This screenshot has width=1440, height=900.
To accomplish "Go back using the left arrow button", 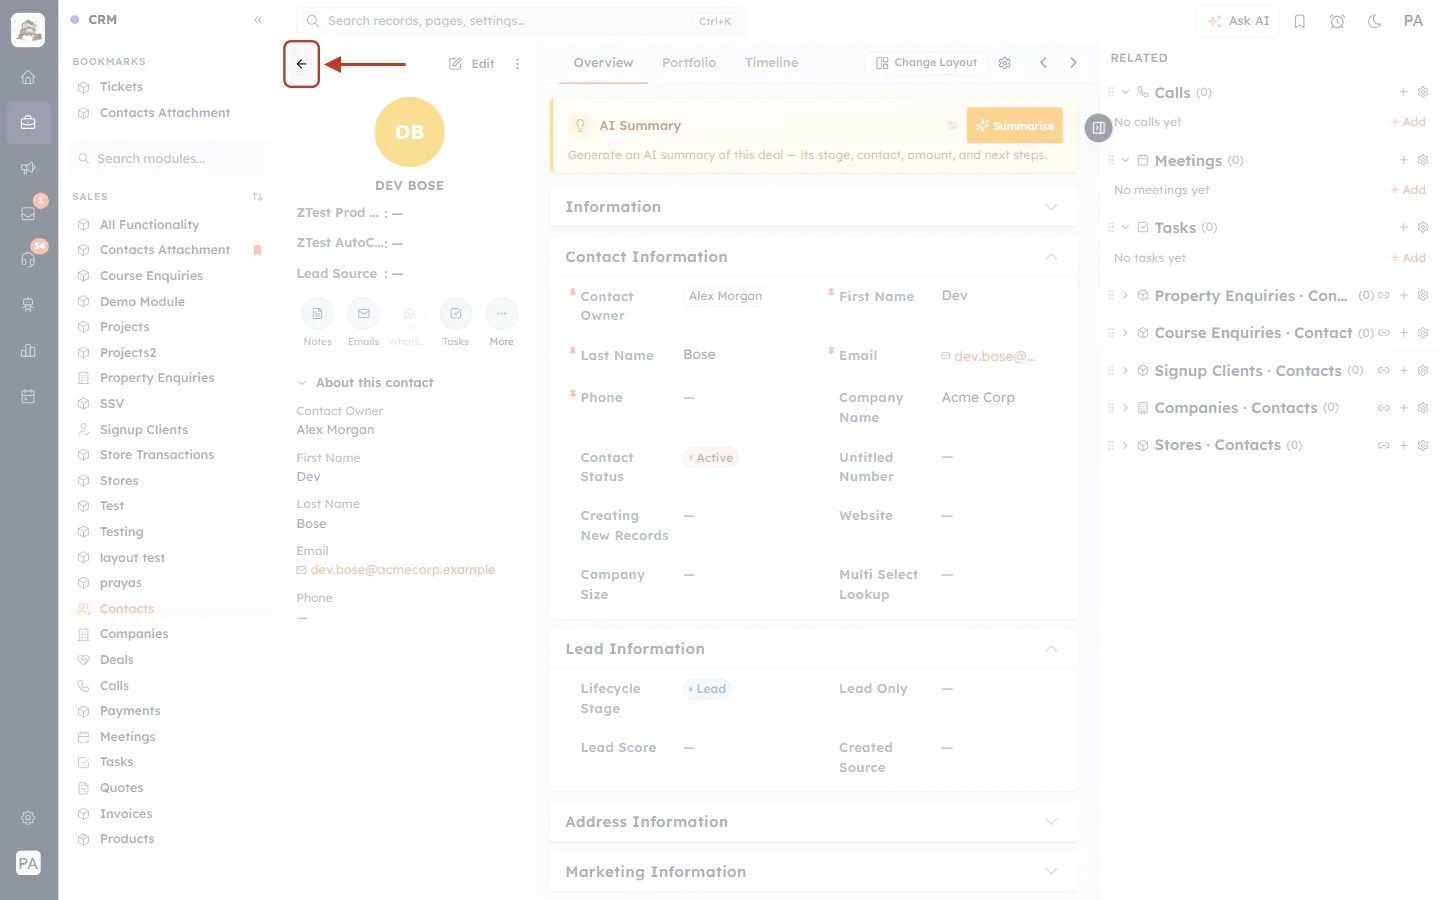I will click(301, 64).
